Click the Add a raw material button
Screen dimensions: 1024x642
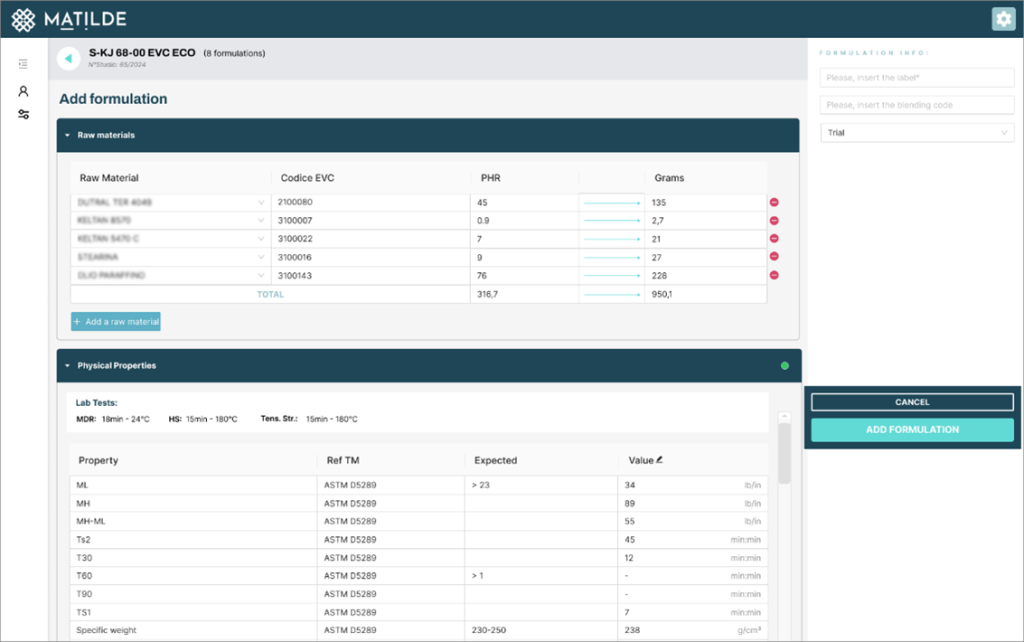tap(115, 322)
